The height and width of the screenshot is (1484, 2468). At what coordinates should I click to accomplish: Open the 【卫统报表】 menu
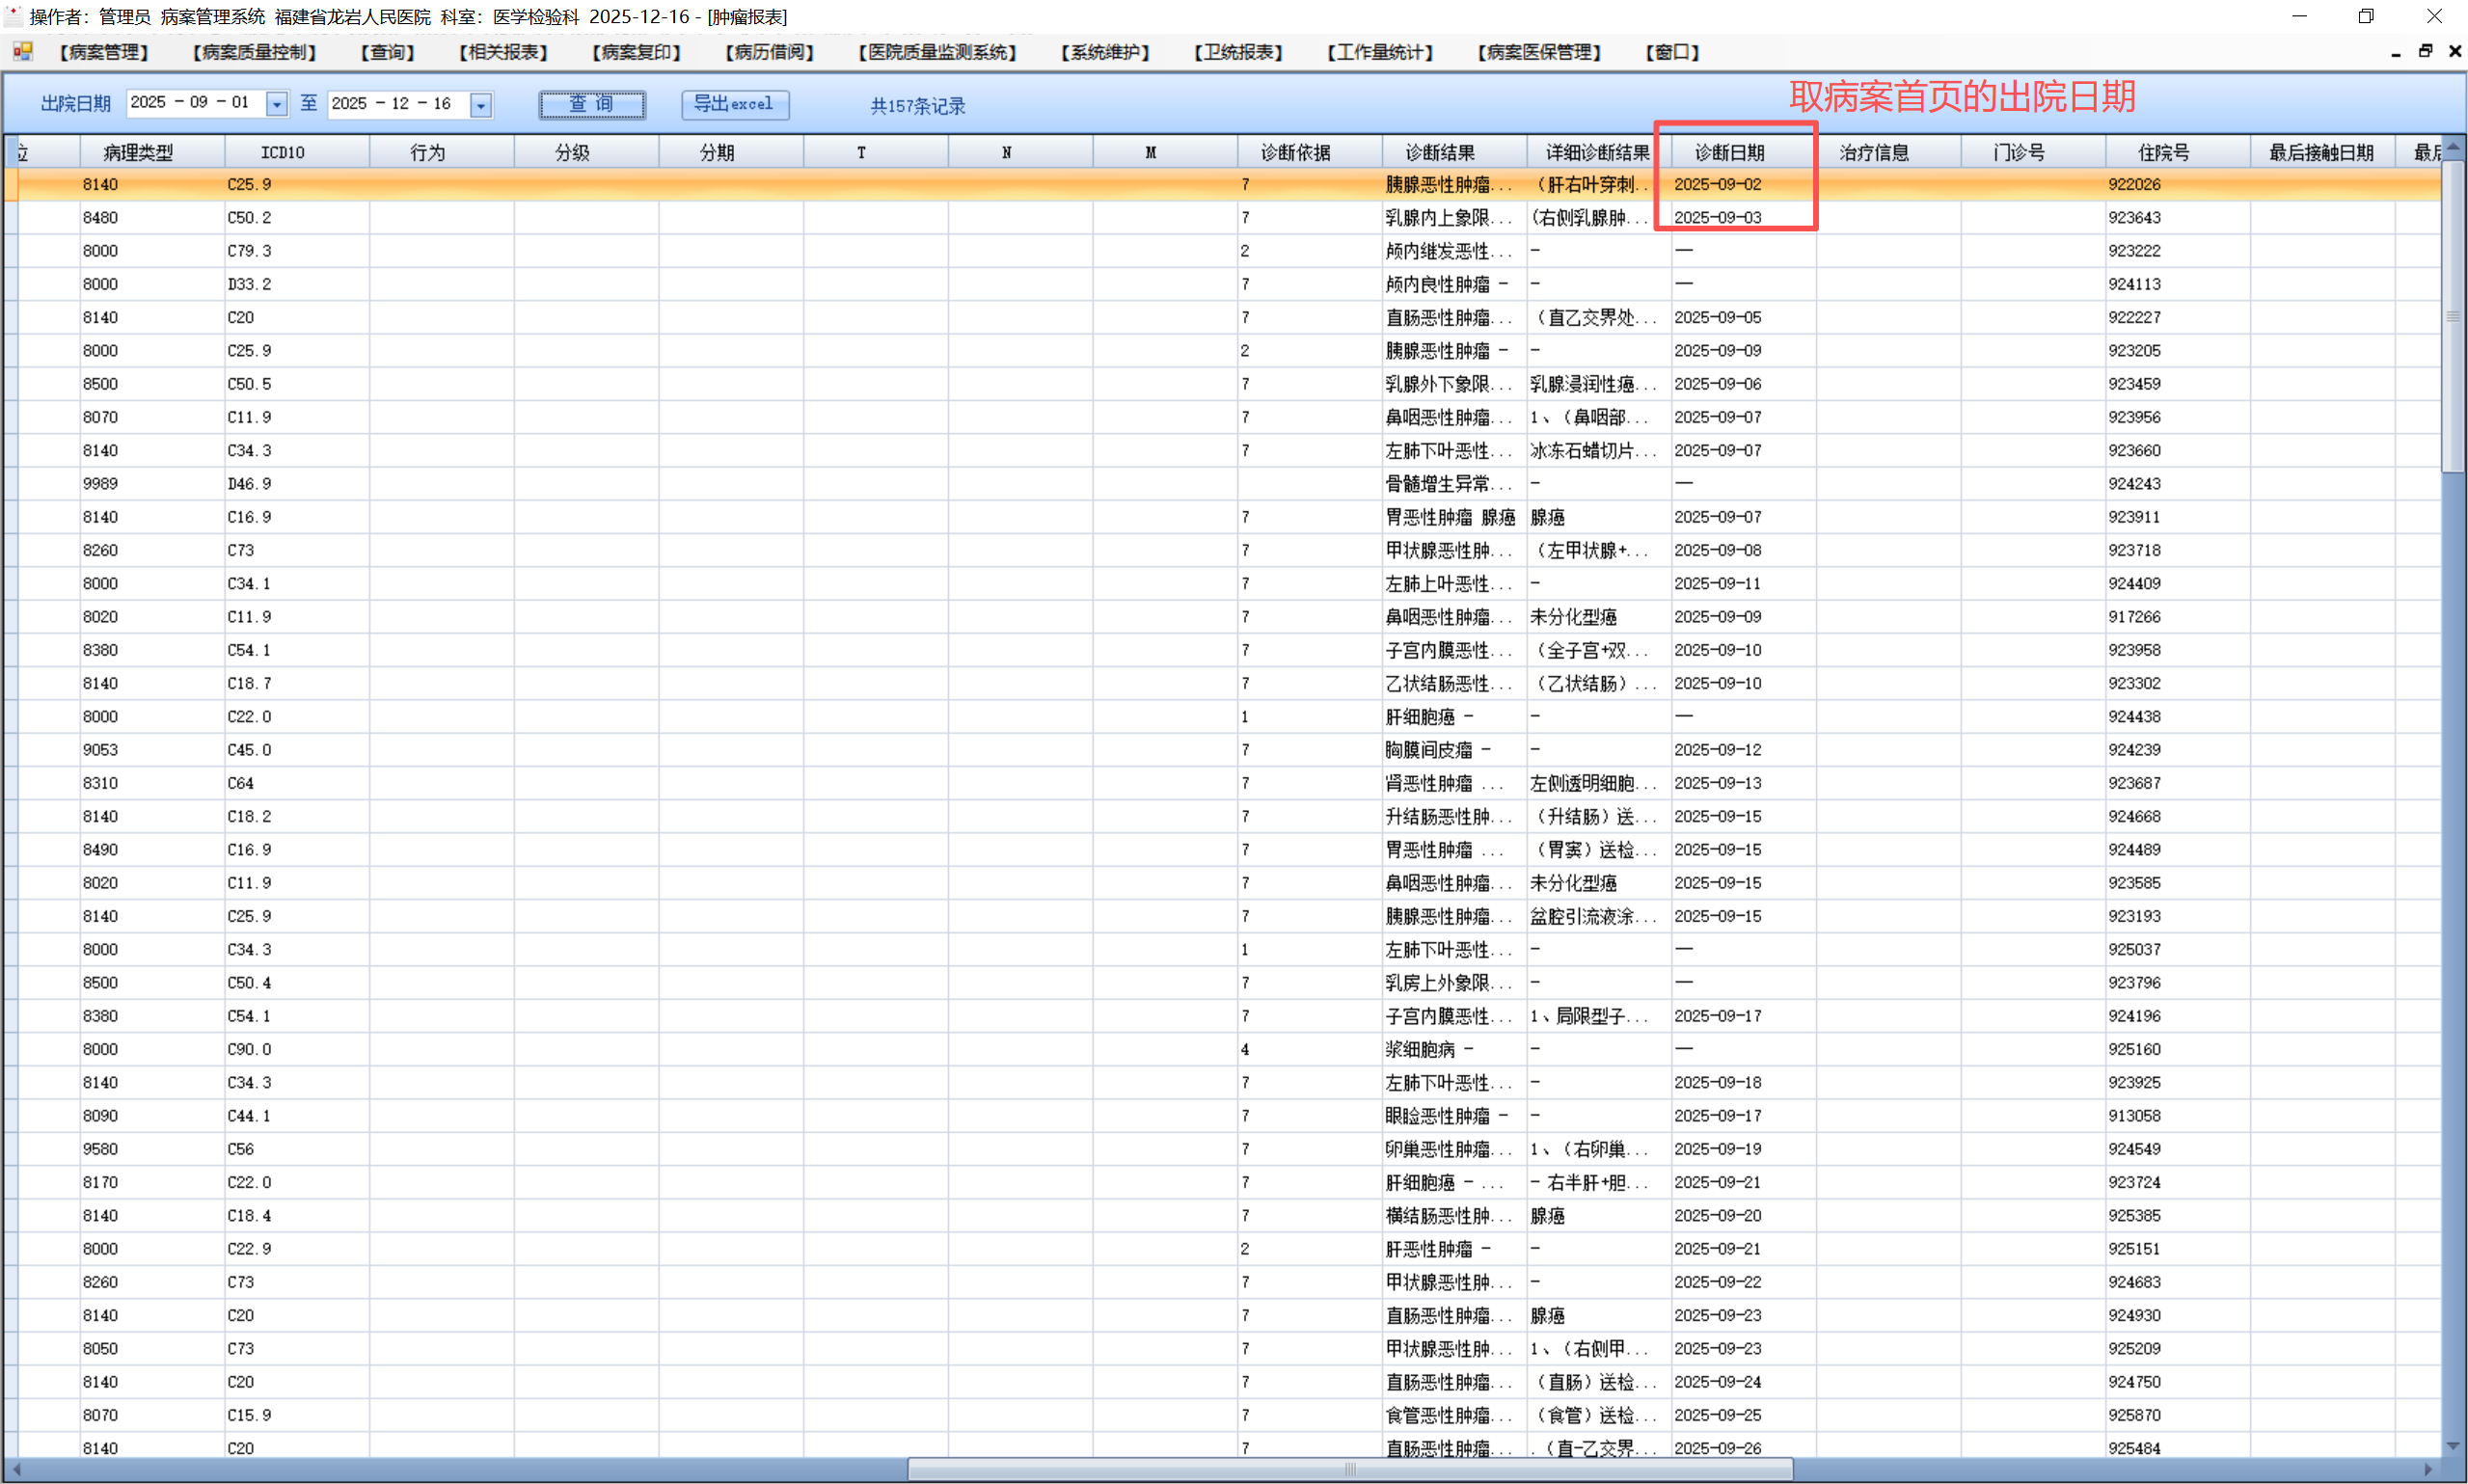1238,52
